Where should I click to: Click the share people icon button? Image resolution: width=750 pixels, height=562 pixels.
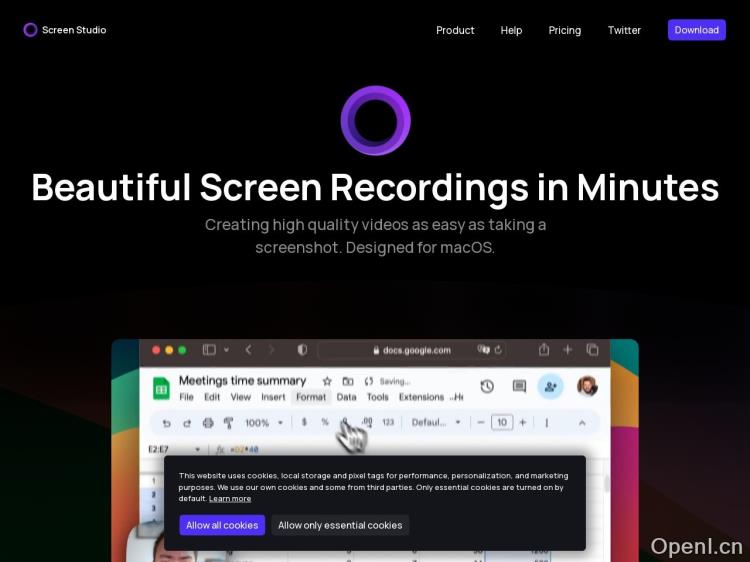tap(551, 386)
